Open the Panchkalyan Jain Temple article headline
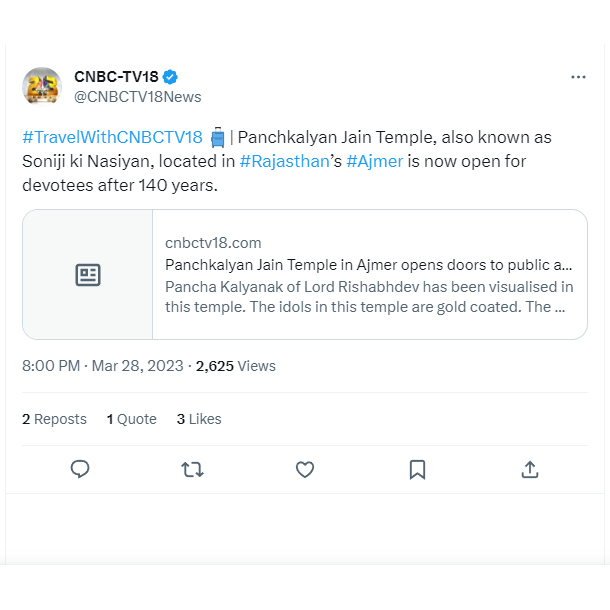The width and height of the screenshot is (610, 610). click(x=368, y=265)
